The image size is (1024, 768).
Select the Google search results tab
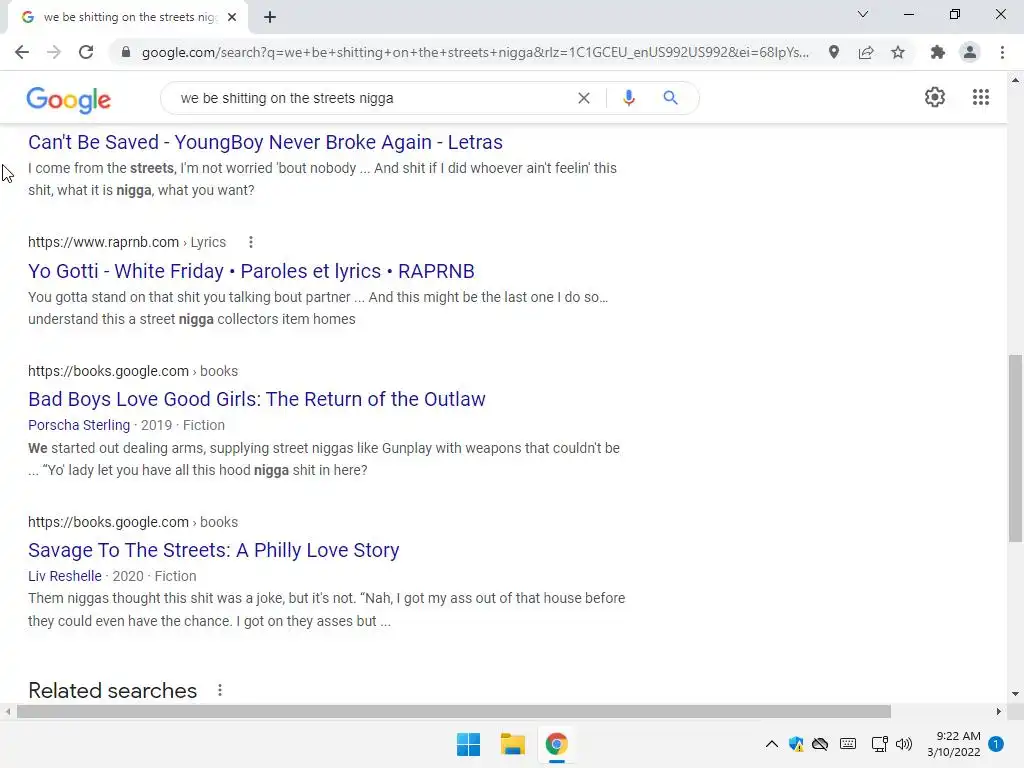pyautogui.click(x=127, y=17)
